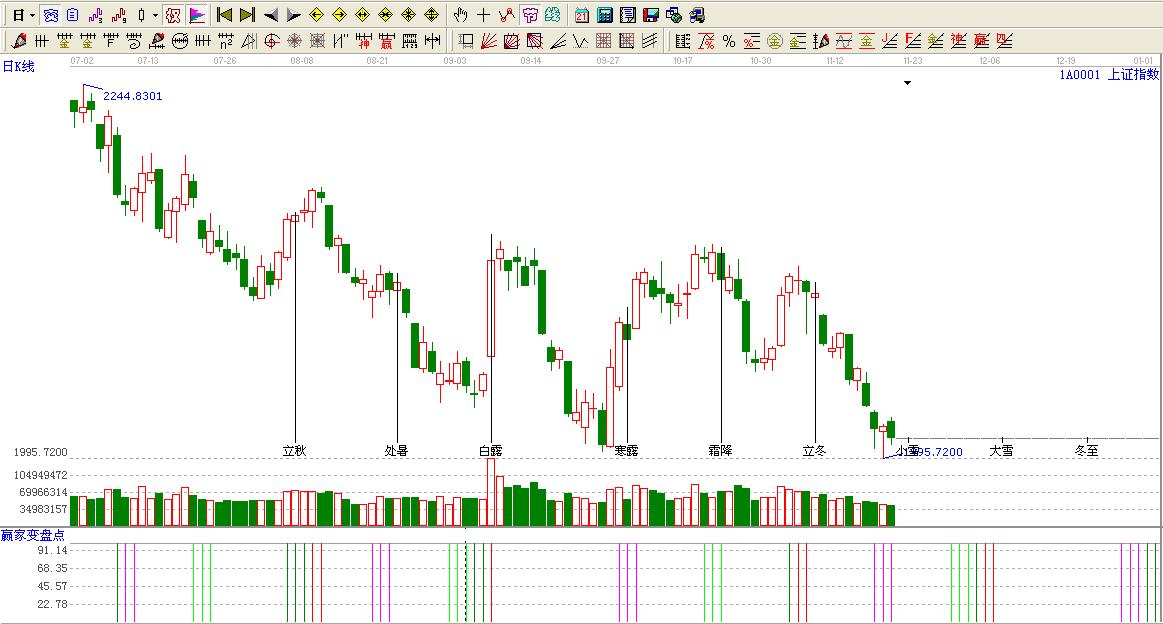Click the 赢家变盘点 indicator panel title
The height and width of the screenshot is (624, 1163).
point(32,535)
